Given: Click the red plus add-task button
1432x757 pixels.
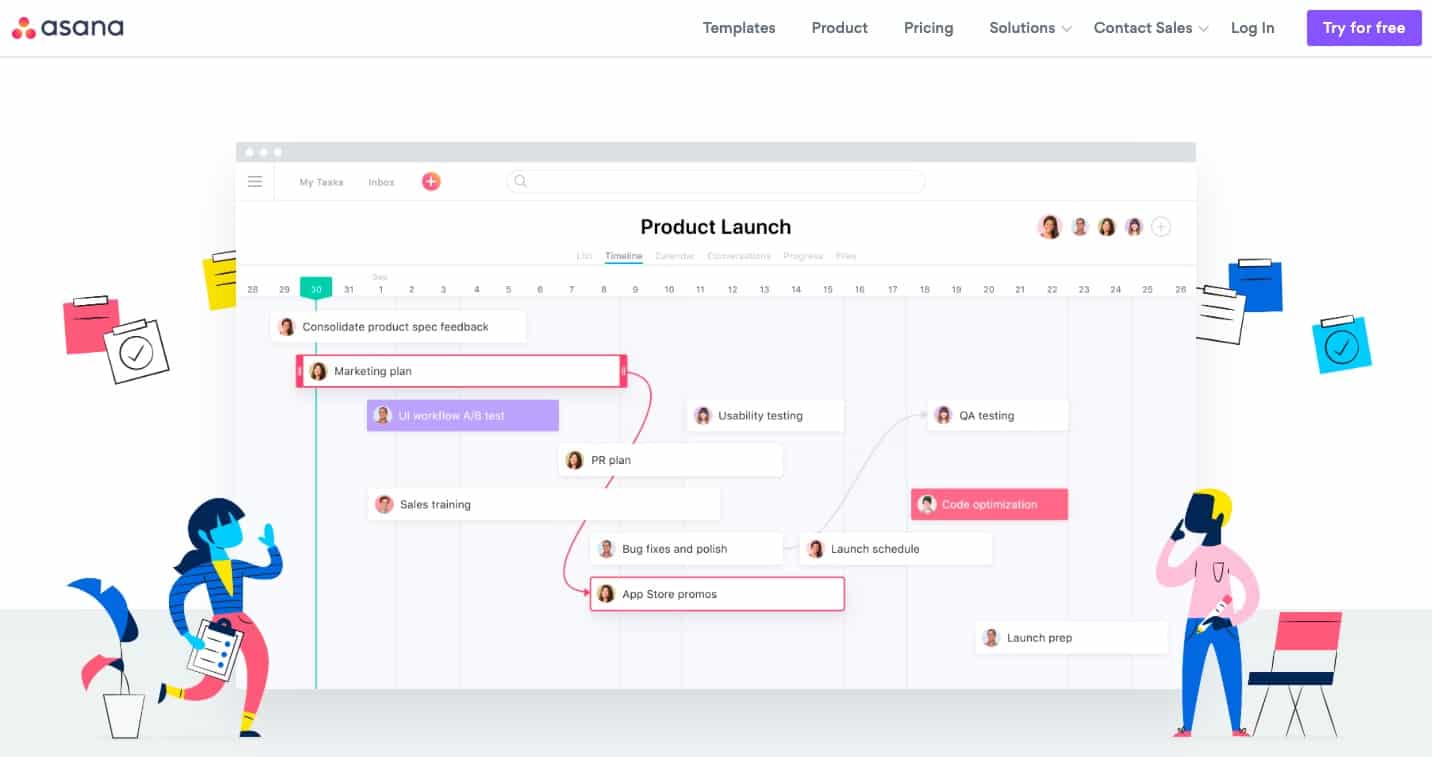Looking at the screenshot, I should point(431,182).
